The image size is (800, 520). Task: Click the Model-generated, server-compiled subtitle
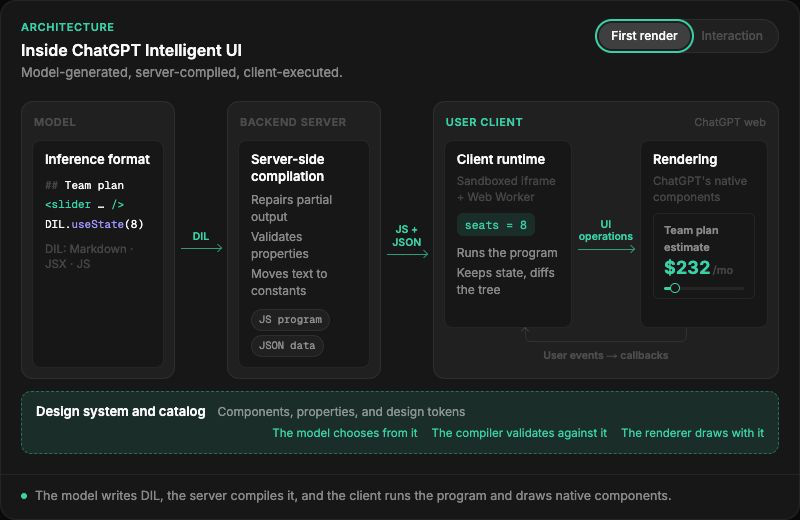tap(182, 72)
